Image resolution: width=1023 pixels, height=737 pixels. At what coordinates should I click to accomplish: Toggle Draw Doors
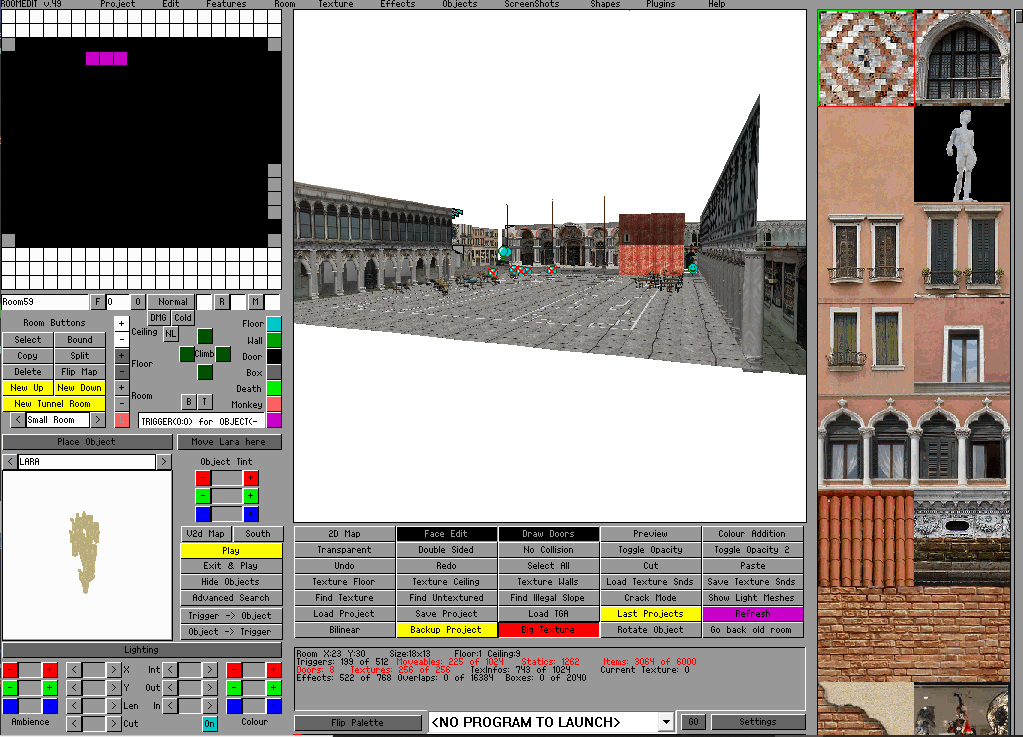(x=549, y=534)
